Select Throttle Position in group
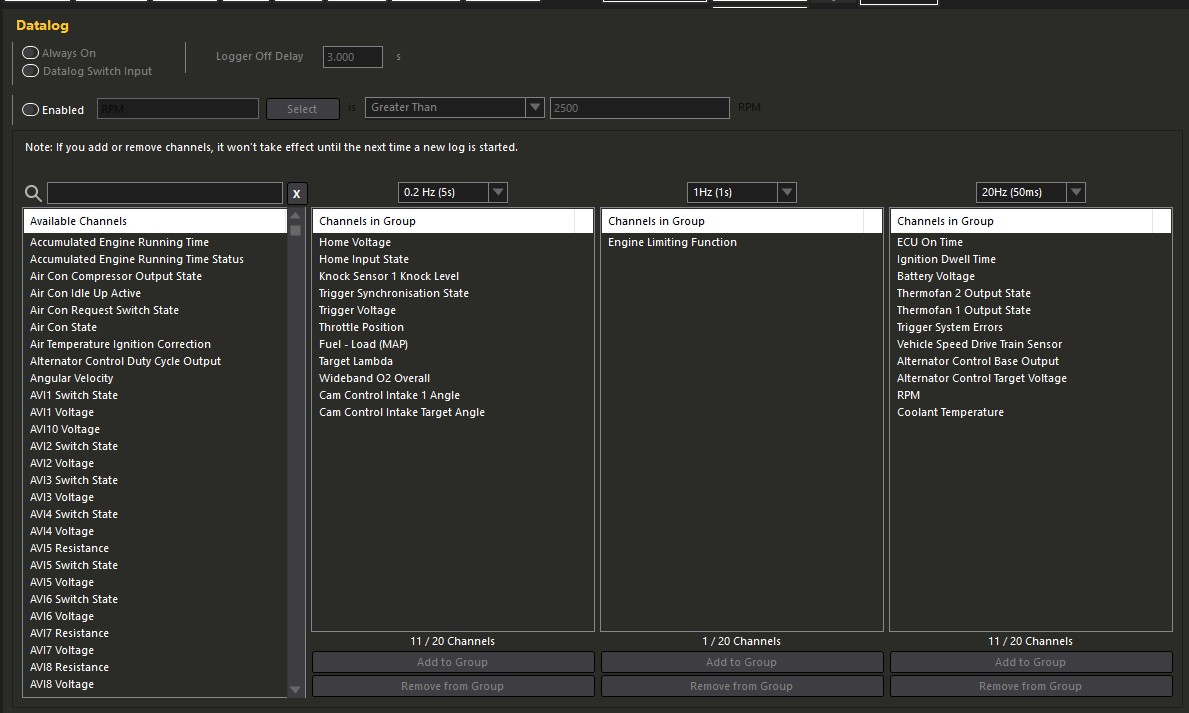Image resolution: width=1189 pixels, height=713 pixels. [361, 328]
